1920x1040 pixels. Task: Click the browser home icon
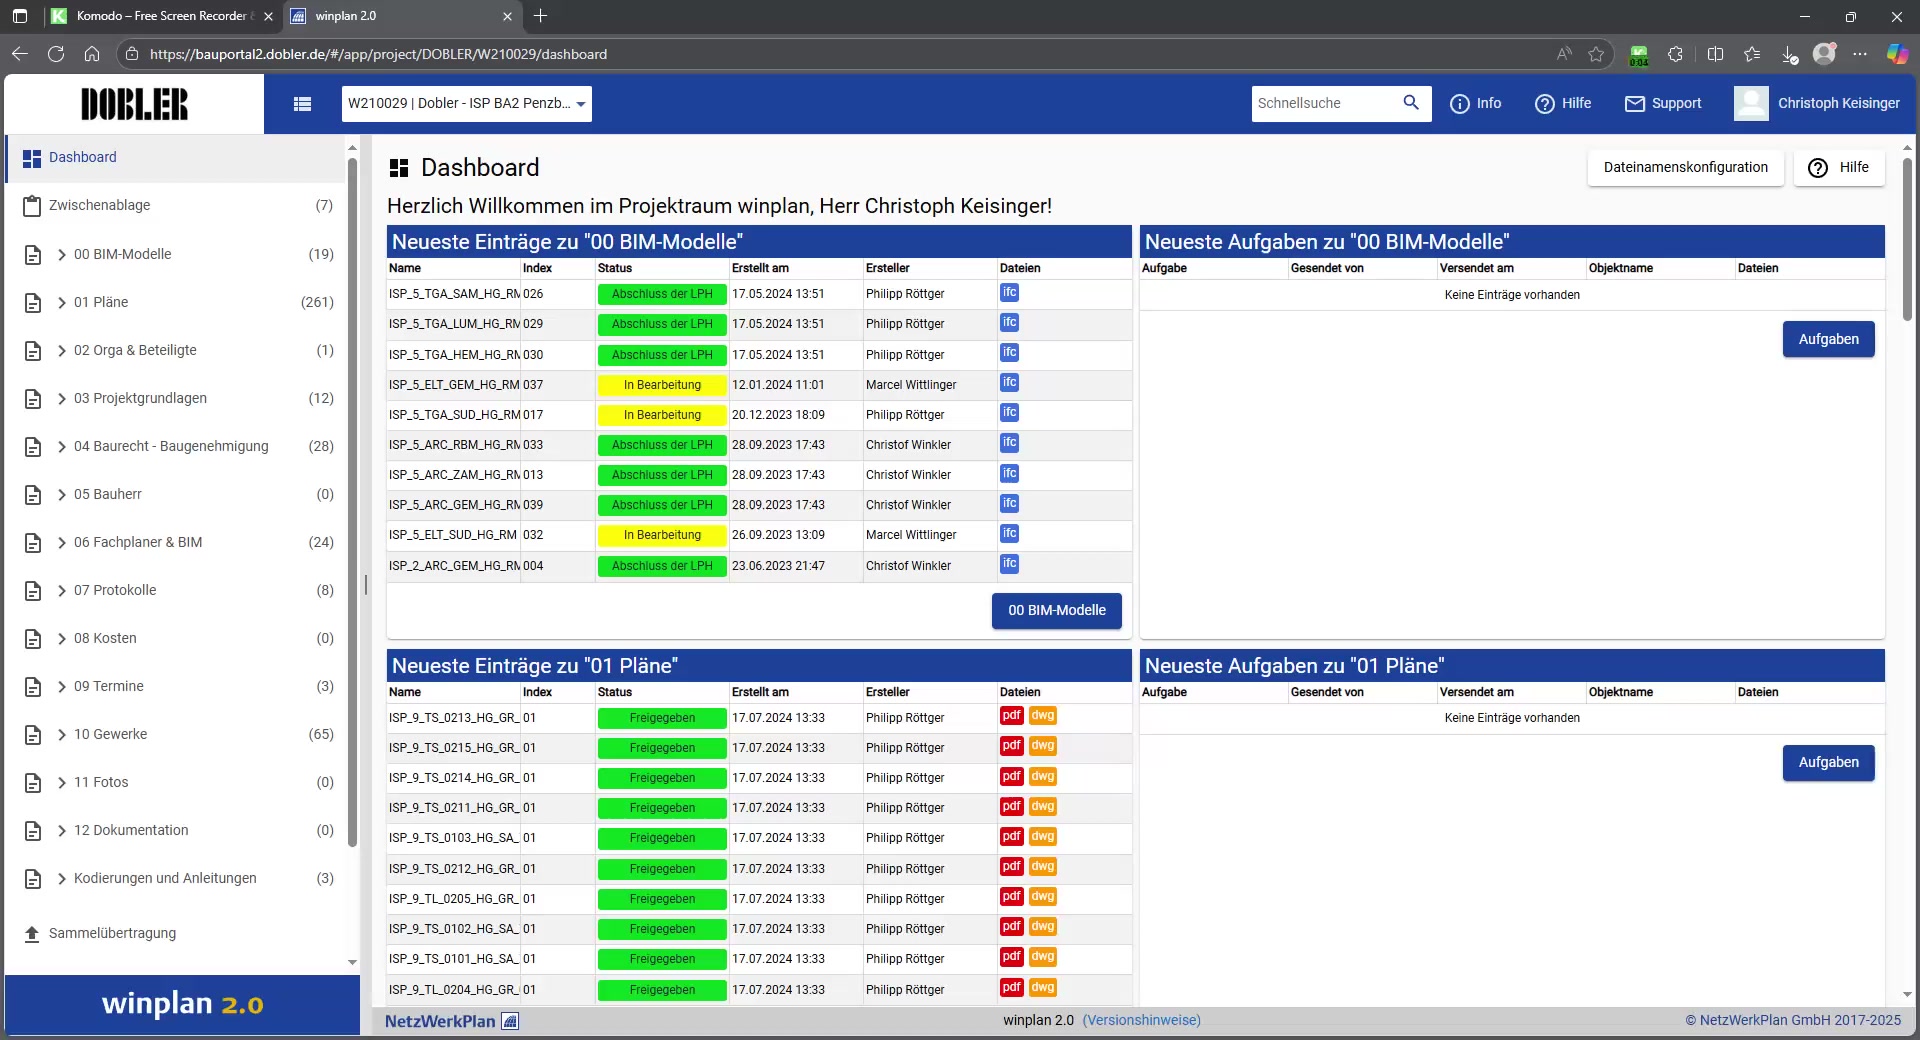click(x=92, y=54)
